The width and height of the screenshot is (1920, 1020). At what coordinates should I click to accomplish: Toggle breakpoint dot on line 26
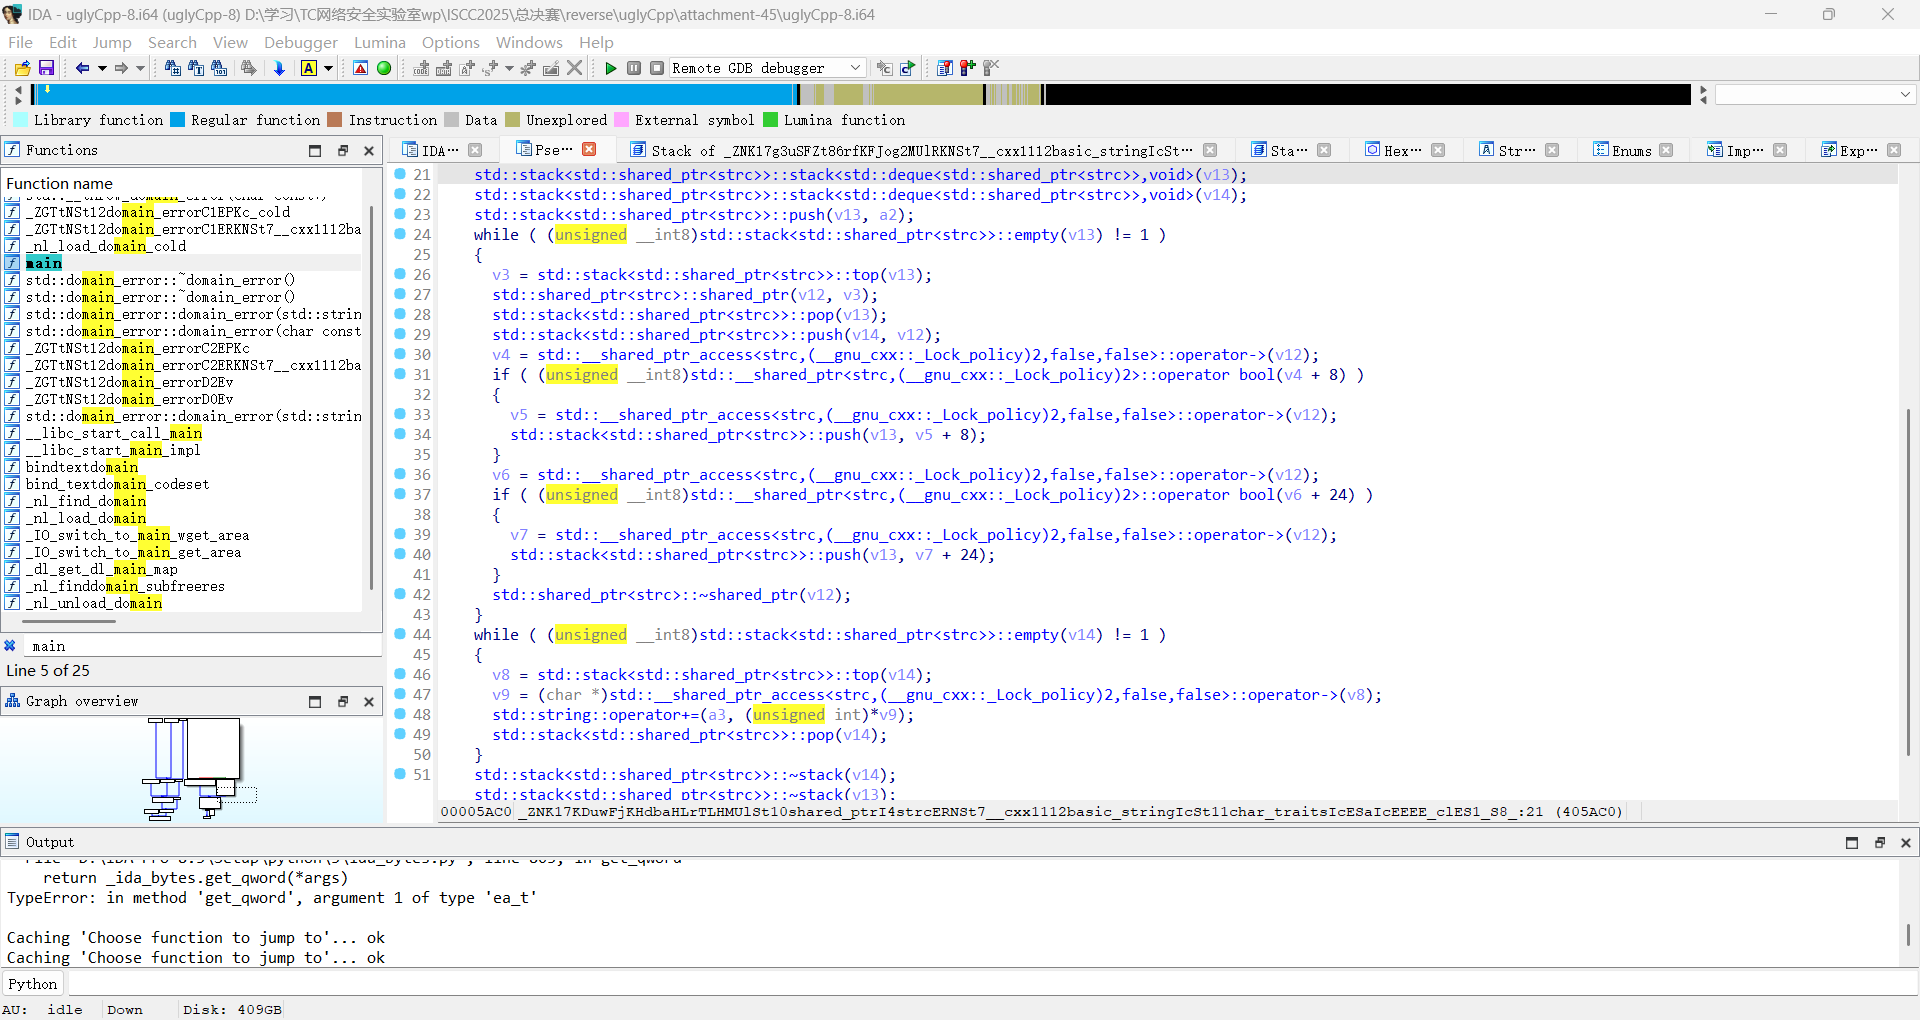tap(400, 274)
